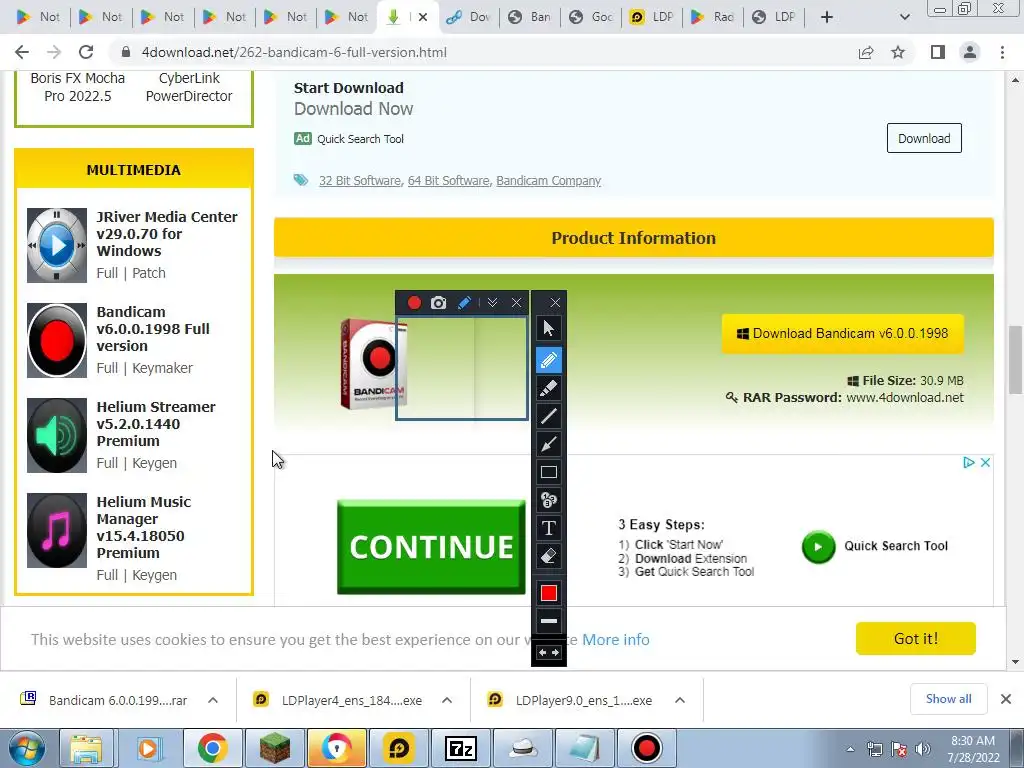Viewport: 1024px width, 768px height.
Task: Expand the tab search dropdown
Action: click(904, 17)
